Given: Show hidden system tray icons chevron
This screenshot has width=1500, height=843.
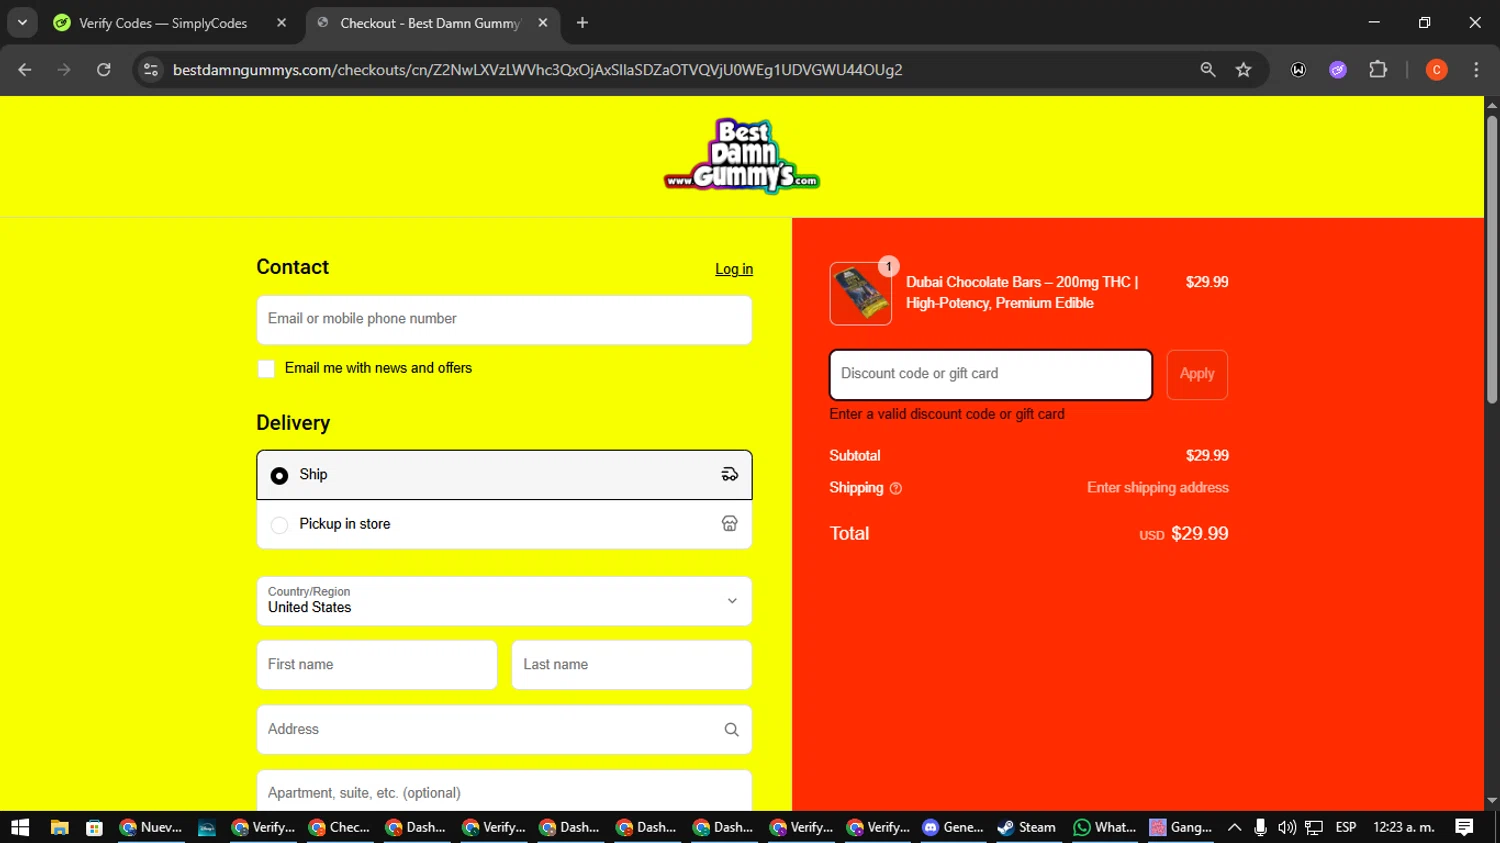Looking at the screenshot, I should (1234, 827).
